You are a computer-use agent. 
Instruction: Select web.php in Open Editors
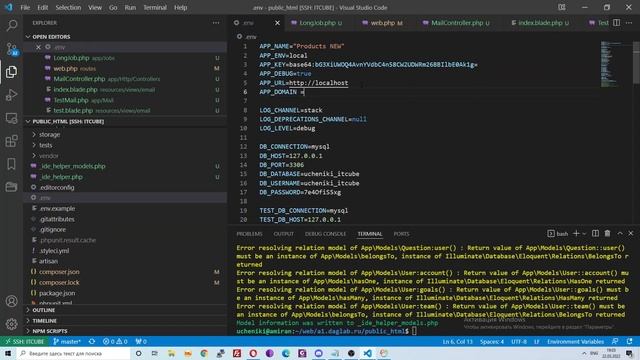[65, 68]
